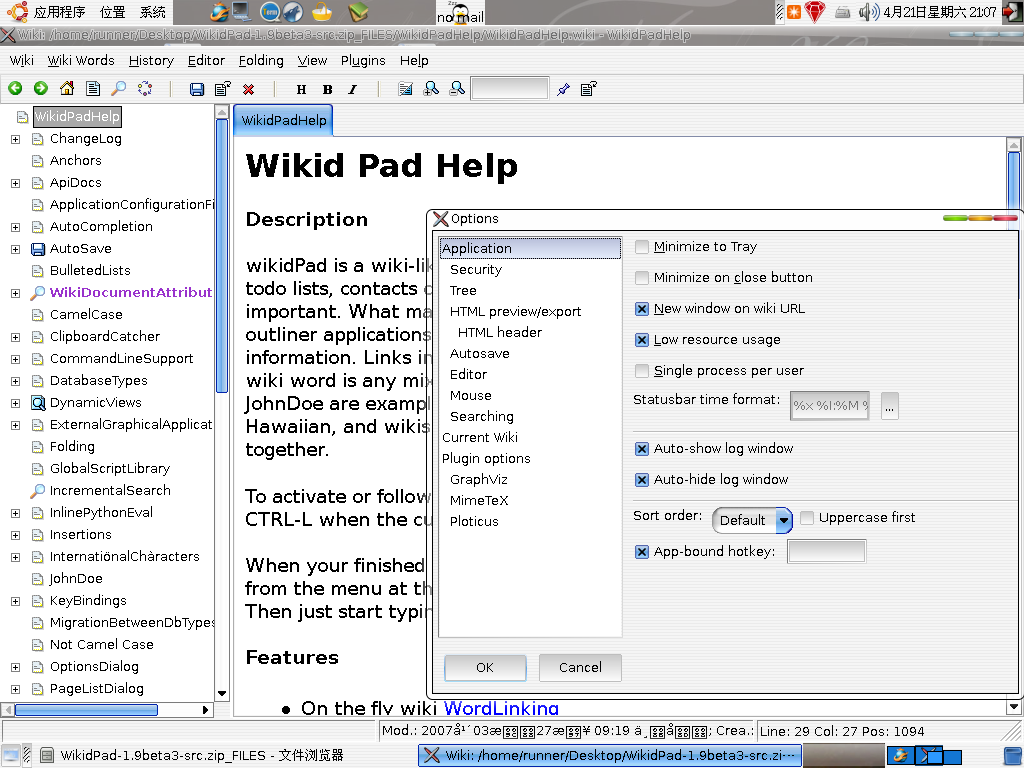Uncheck New window on wiki URL

[x=642, y=309]
